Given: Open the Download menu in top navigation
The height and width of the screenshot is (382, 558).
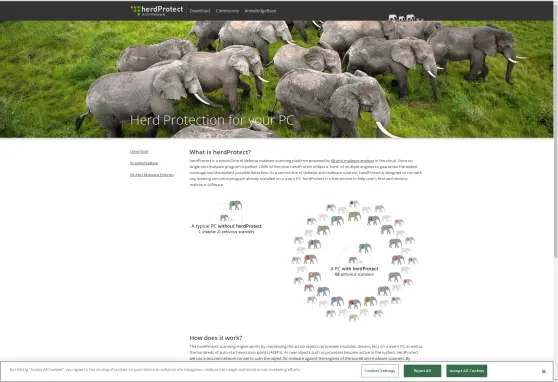Looking at the screenshot, I should point(200,11).
